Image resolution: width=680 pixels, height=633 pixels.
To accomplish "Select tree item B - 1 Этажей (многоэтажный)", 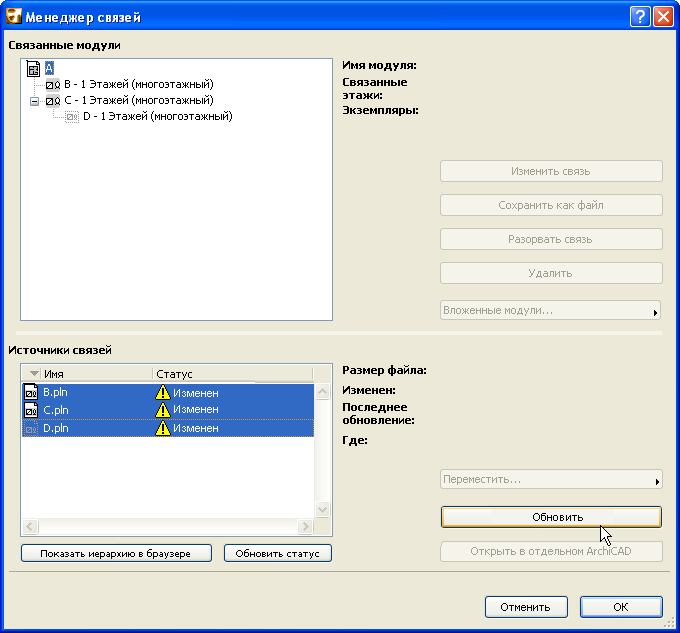I will tap(139, 84).
